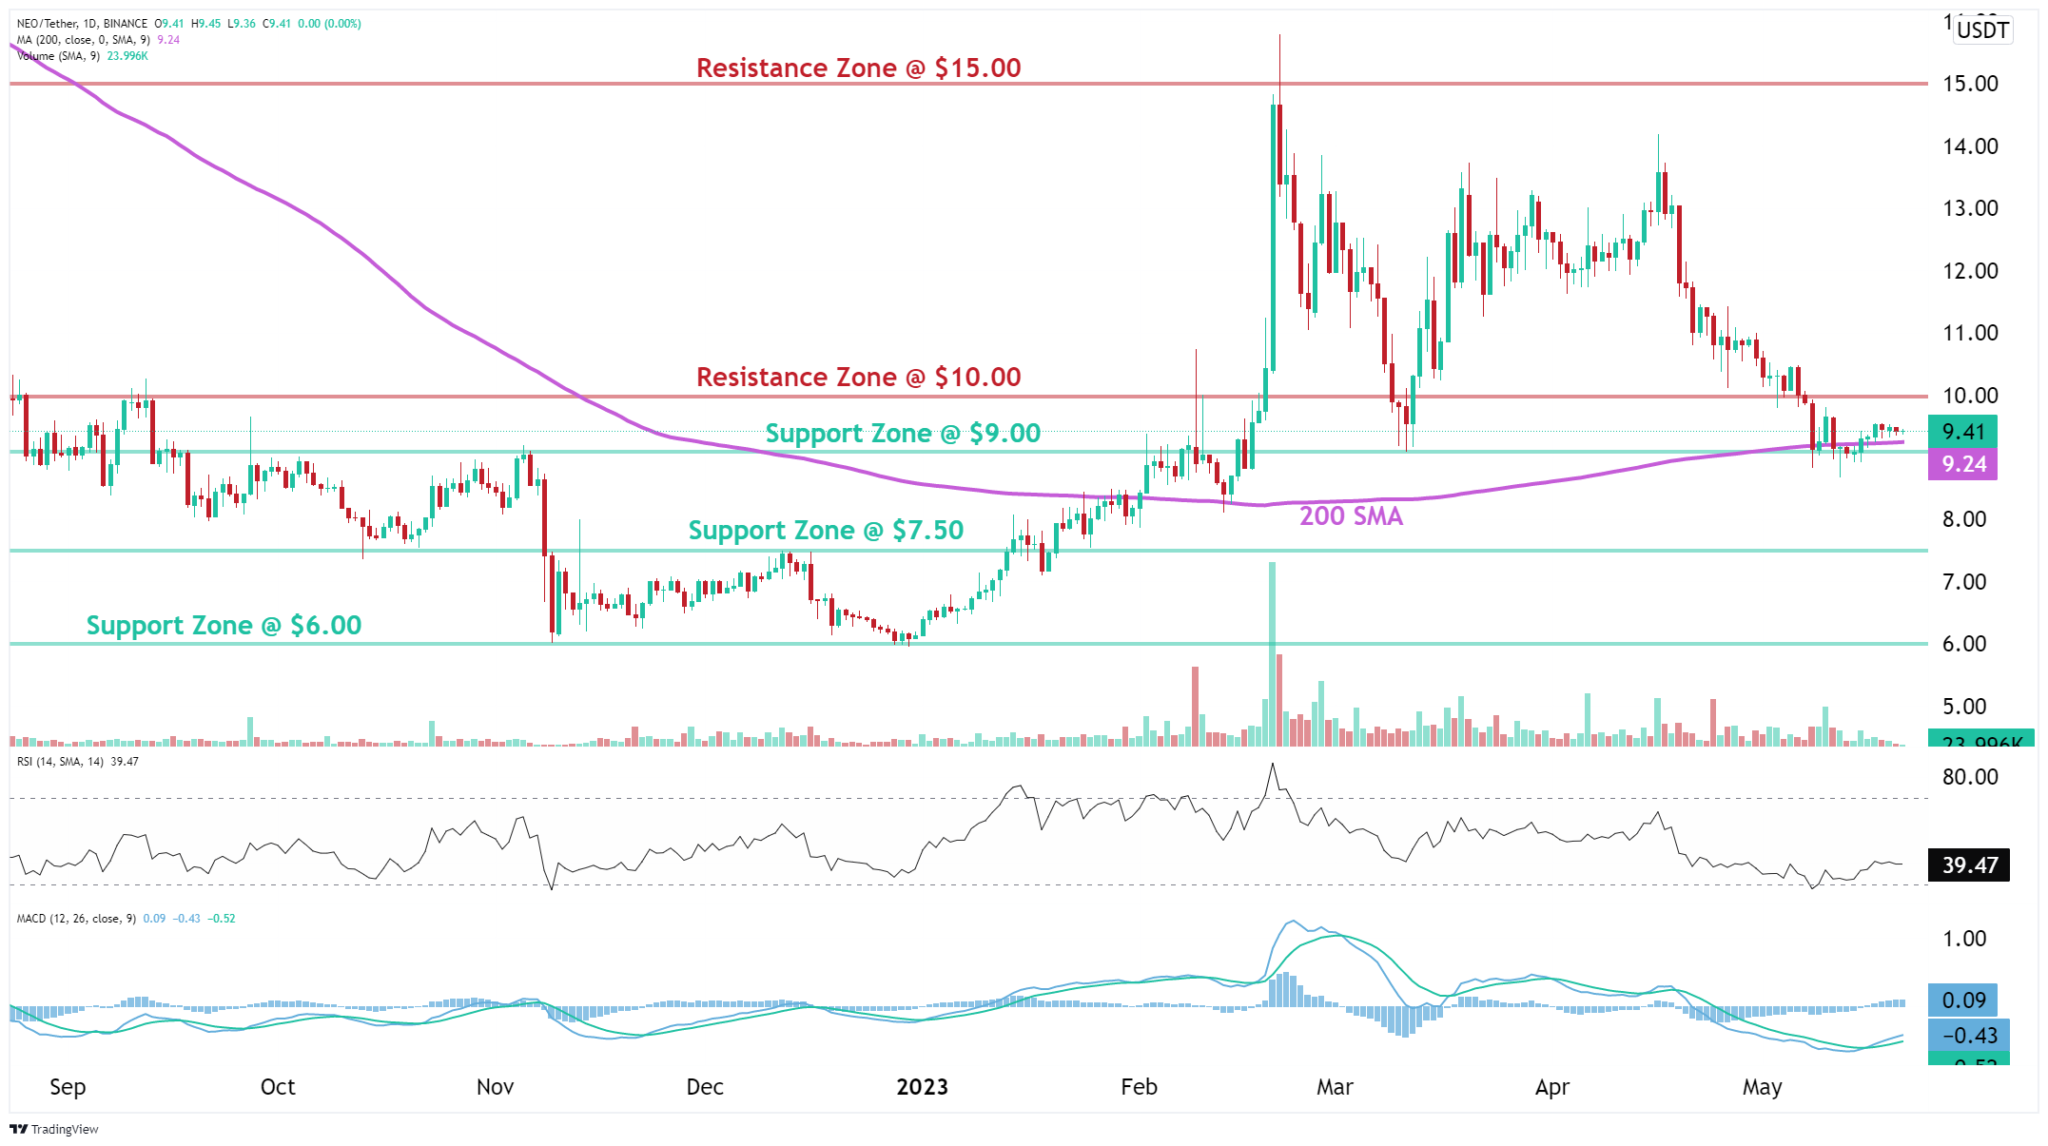This screenshot has height=1146, width=2048.
Task: Click the Dec label on time axis
Action: coord(704,1087)
